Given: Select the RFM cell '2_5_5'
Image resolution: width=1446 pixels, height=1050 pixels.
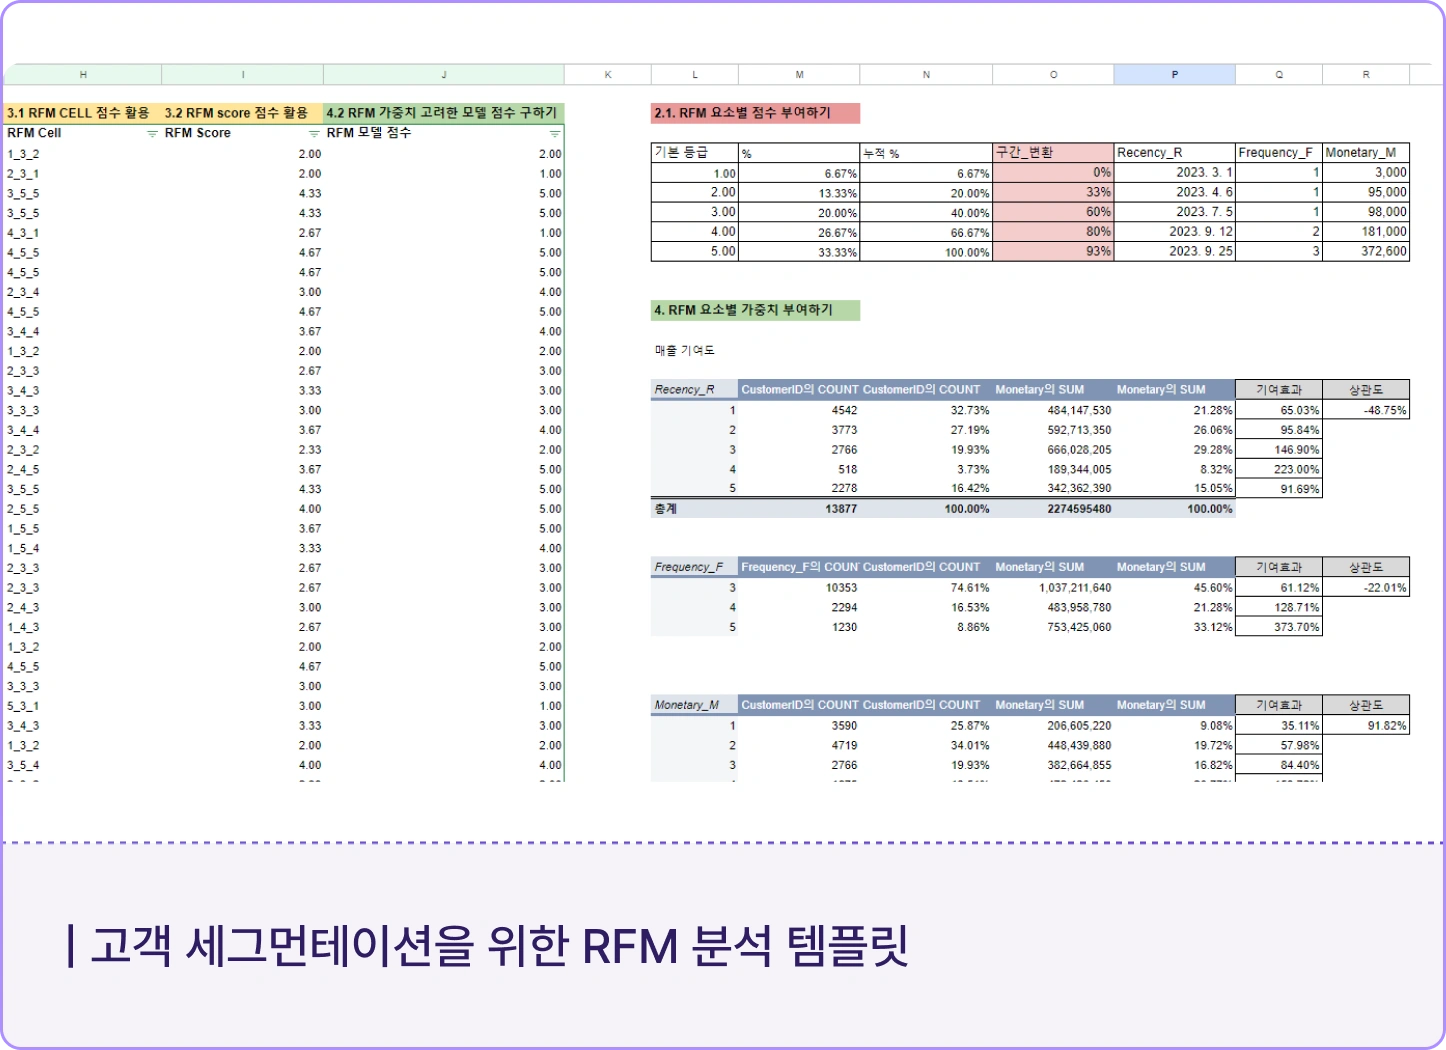Looking at the screenshot, I should tap(83, 509).
